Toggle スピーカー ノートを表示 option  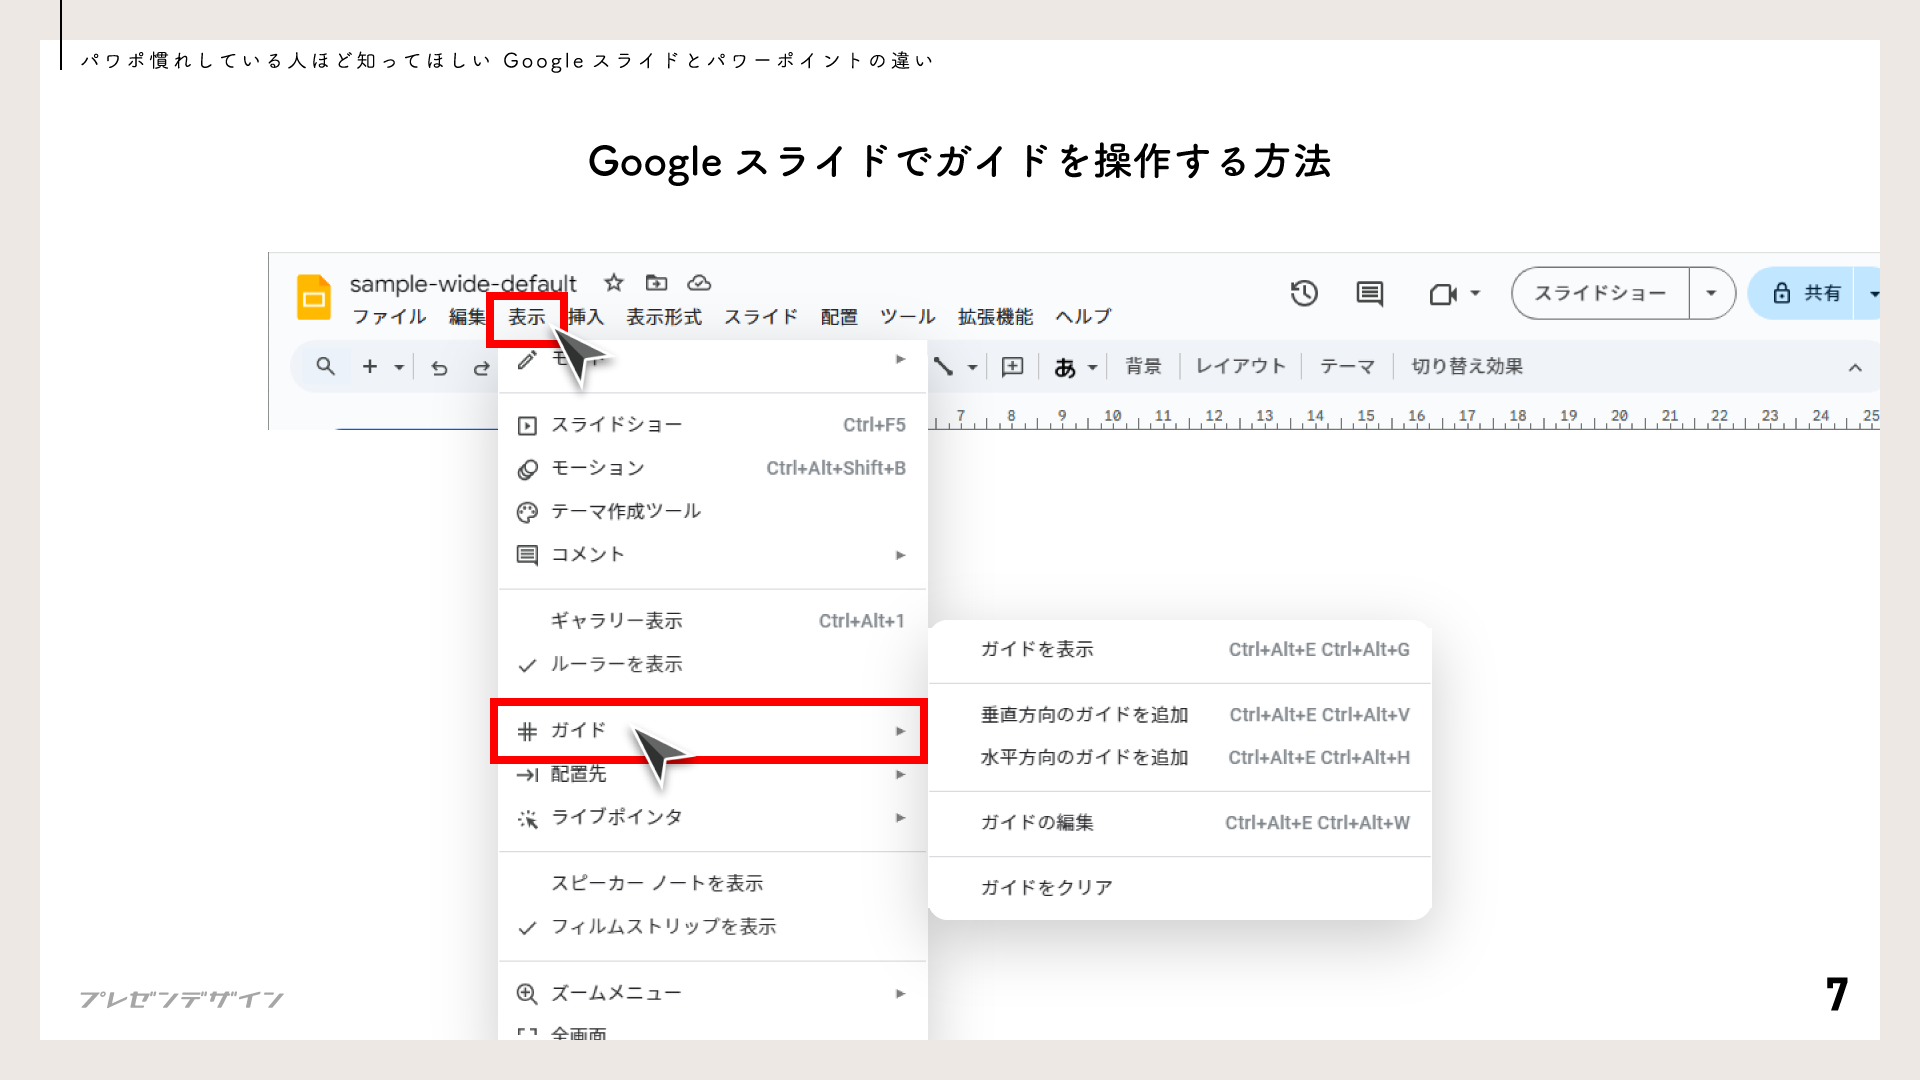coord(713,883)
